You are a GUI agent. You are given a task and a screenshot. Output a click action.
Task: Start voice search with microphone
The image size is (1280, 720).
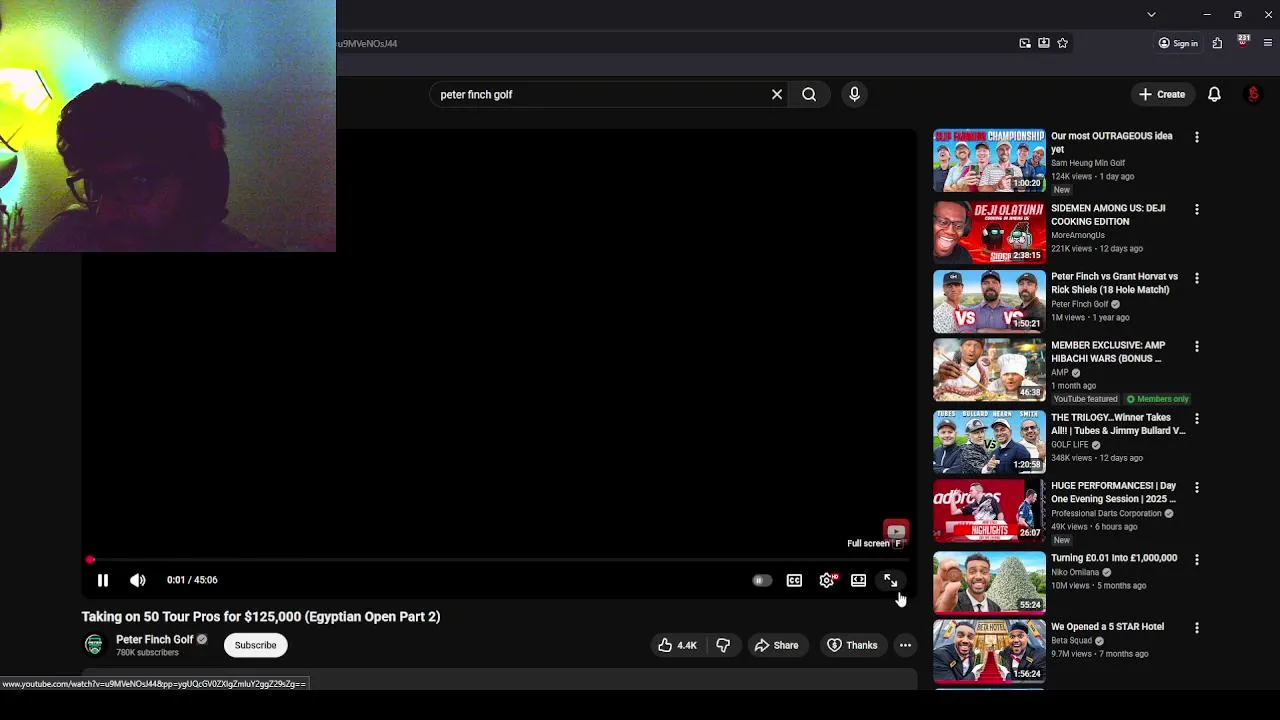[854, 94]
